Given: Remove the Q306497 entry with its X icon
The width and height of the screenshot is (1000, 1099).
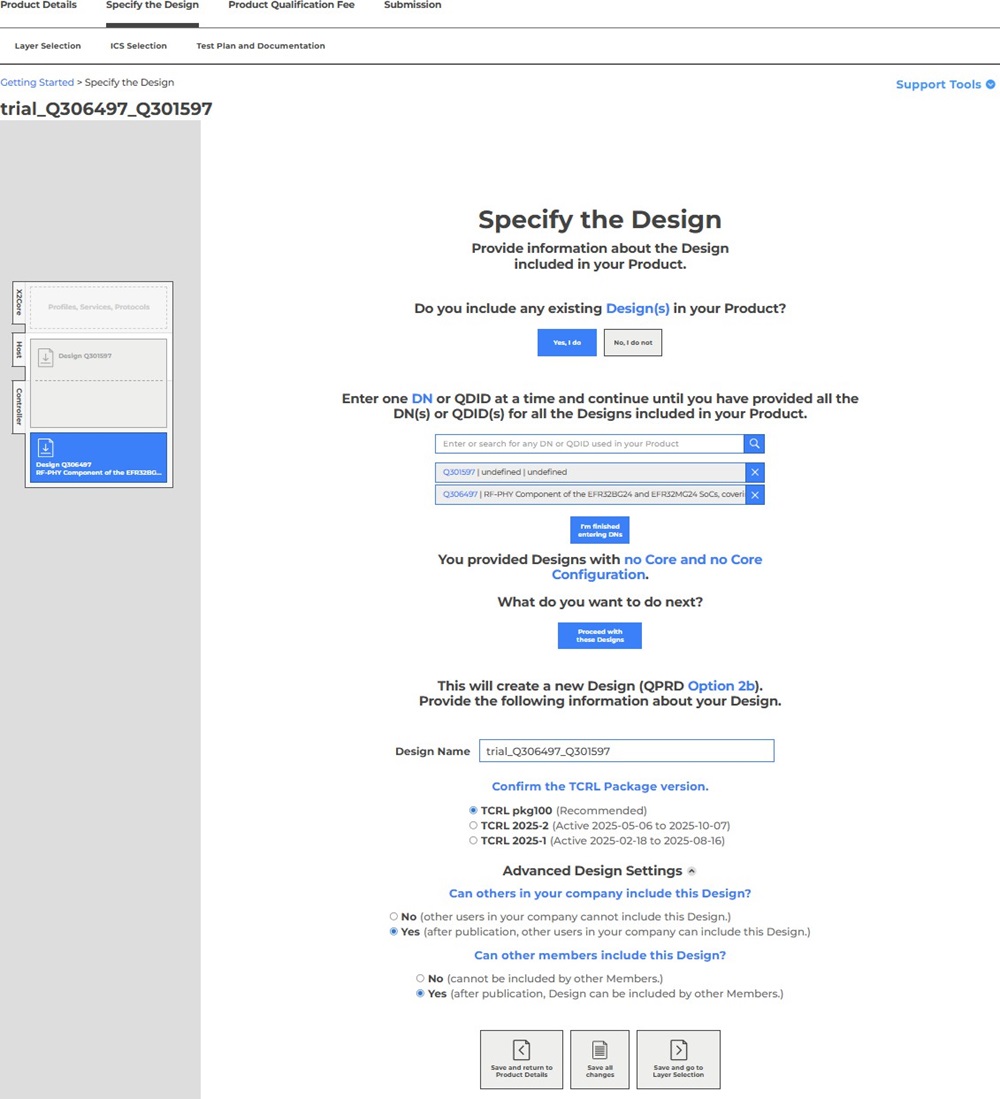Looking at the screenshot, I should [755, 494].
